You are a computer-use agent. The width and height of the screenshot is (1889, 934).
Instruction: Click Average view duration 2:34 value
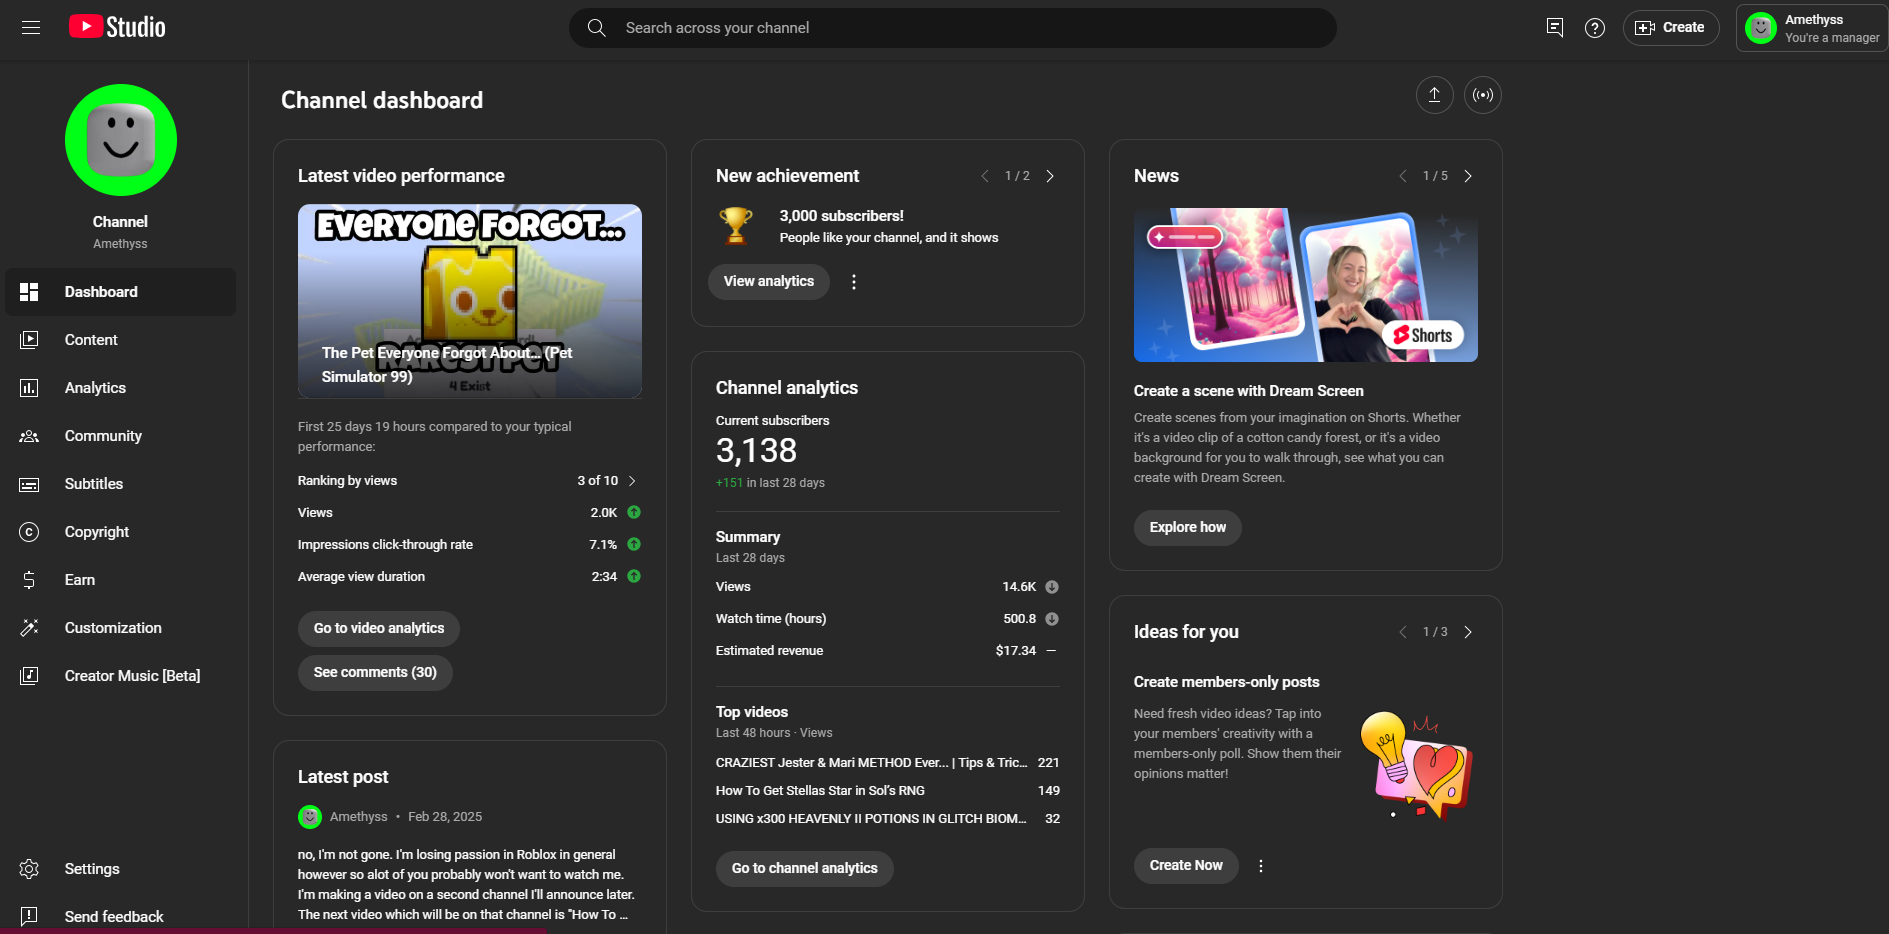[x=604, y=577]
